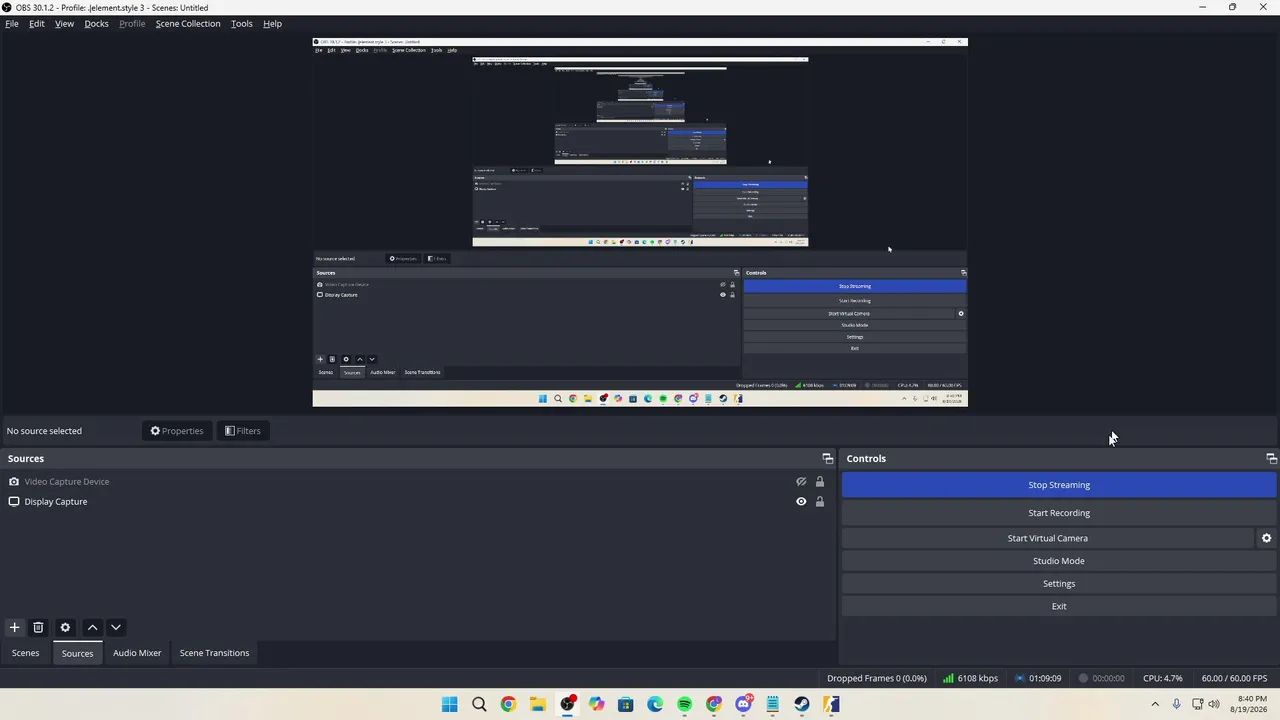Click the microphone icon in the system tray
Image resolution: width=1280 pixels, height=720 pixels.
coord(1176,704)
